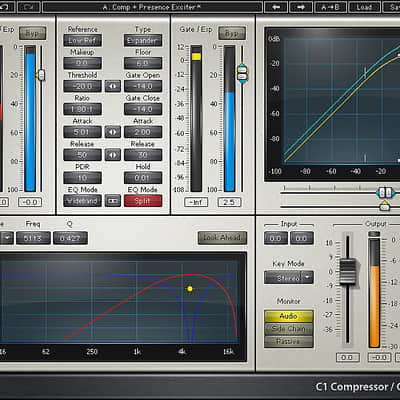Open the preset name menu 'Comp + Presence Exciter'
The height and width of the screenshot is (400, 400).
(x=152, y=7)
